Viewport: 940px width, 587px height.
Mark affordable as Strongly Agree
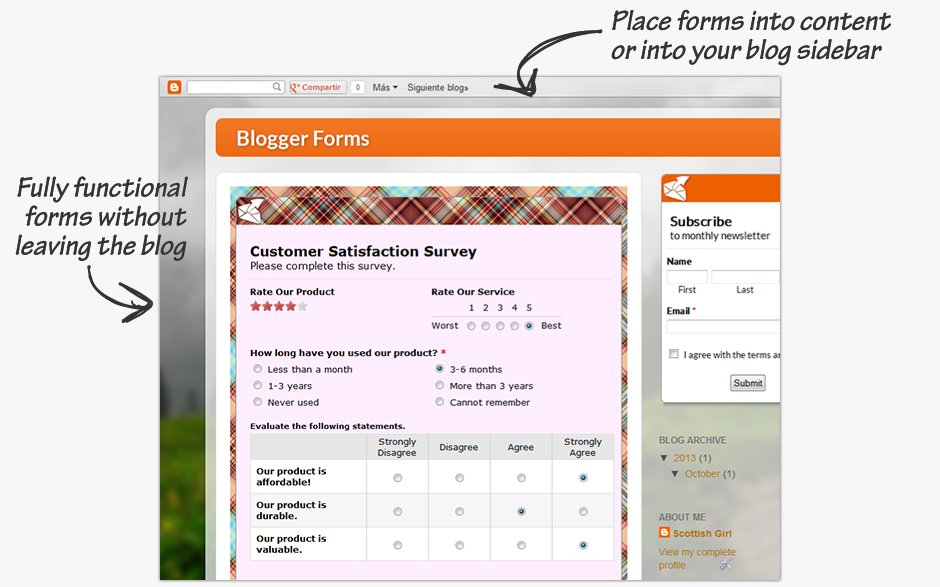click(583, 478)
